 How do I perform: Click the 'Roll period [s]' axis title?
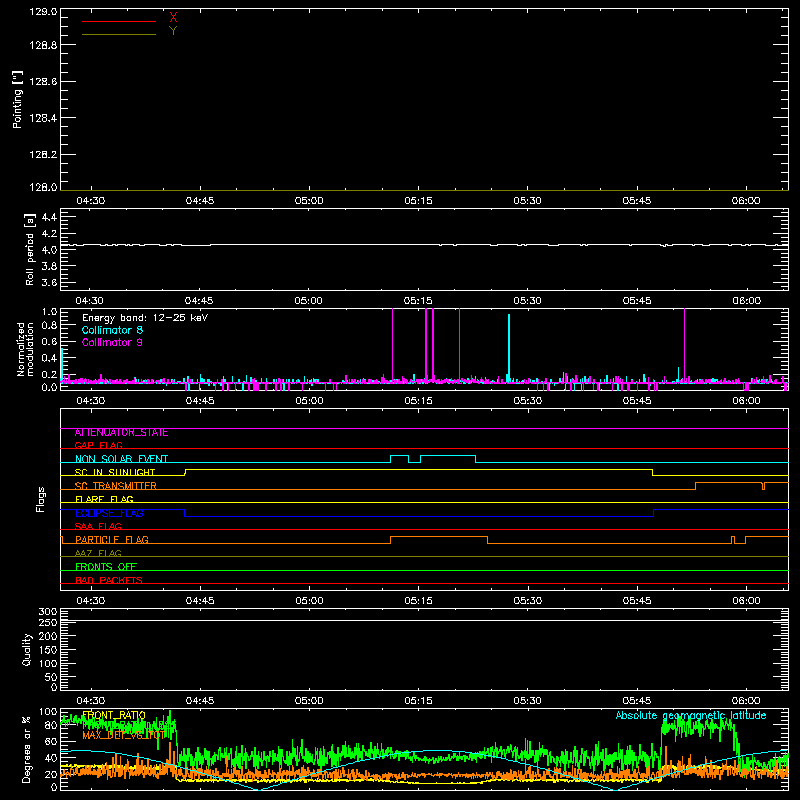[x=30, y=249]
